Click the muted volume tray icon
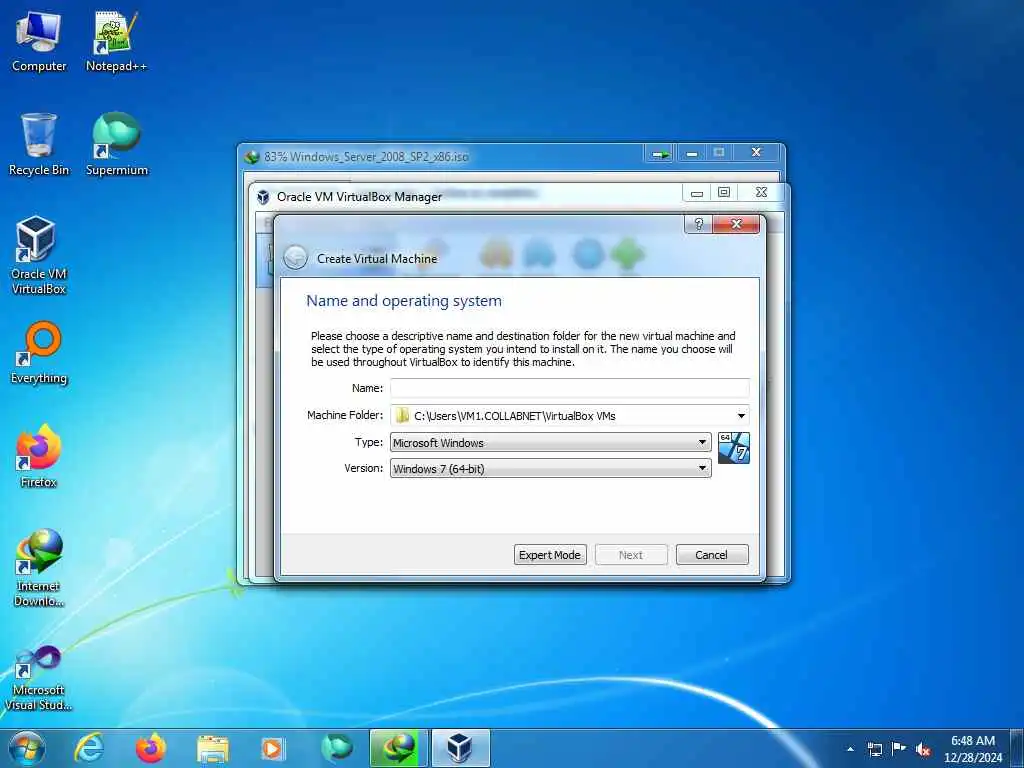Viewport: 1024px width, 768px height. [x=923, y=749]
